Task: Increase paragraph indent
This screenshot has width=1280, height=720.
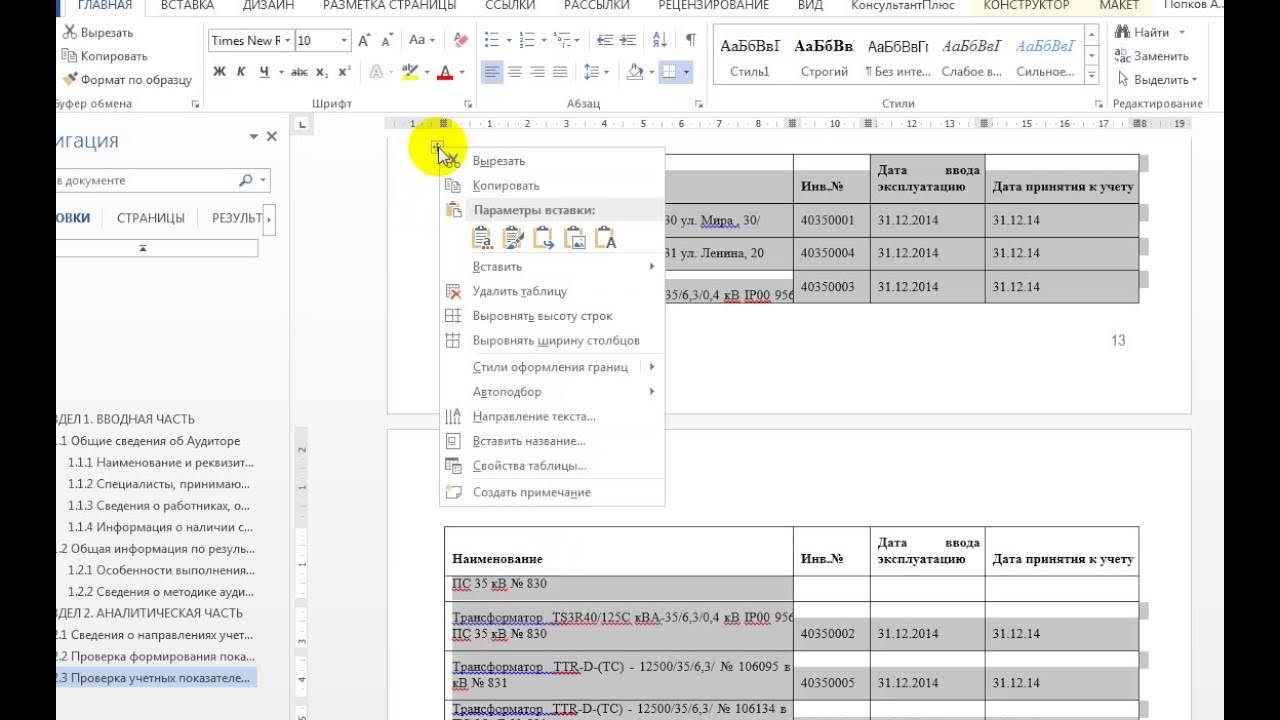Action: (629, 40)
